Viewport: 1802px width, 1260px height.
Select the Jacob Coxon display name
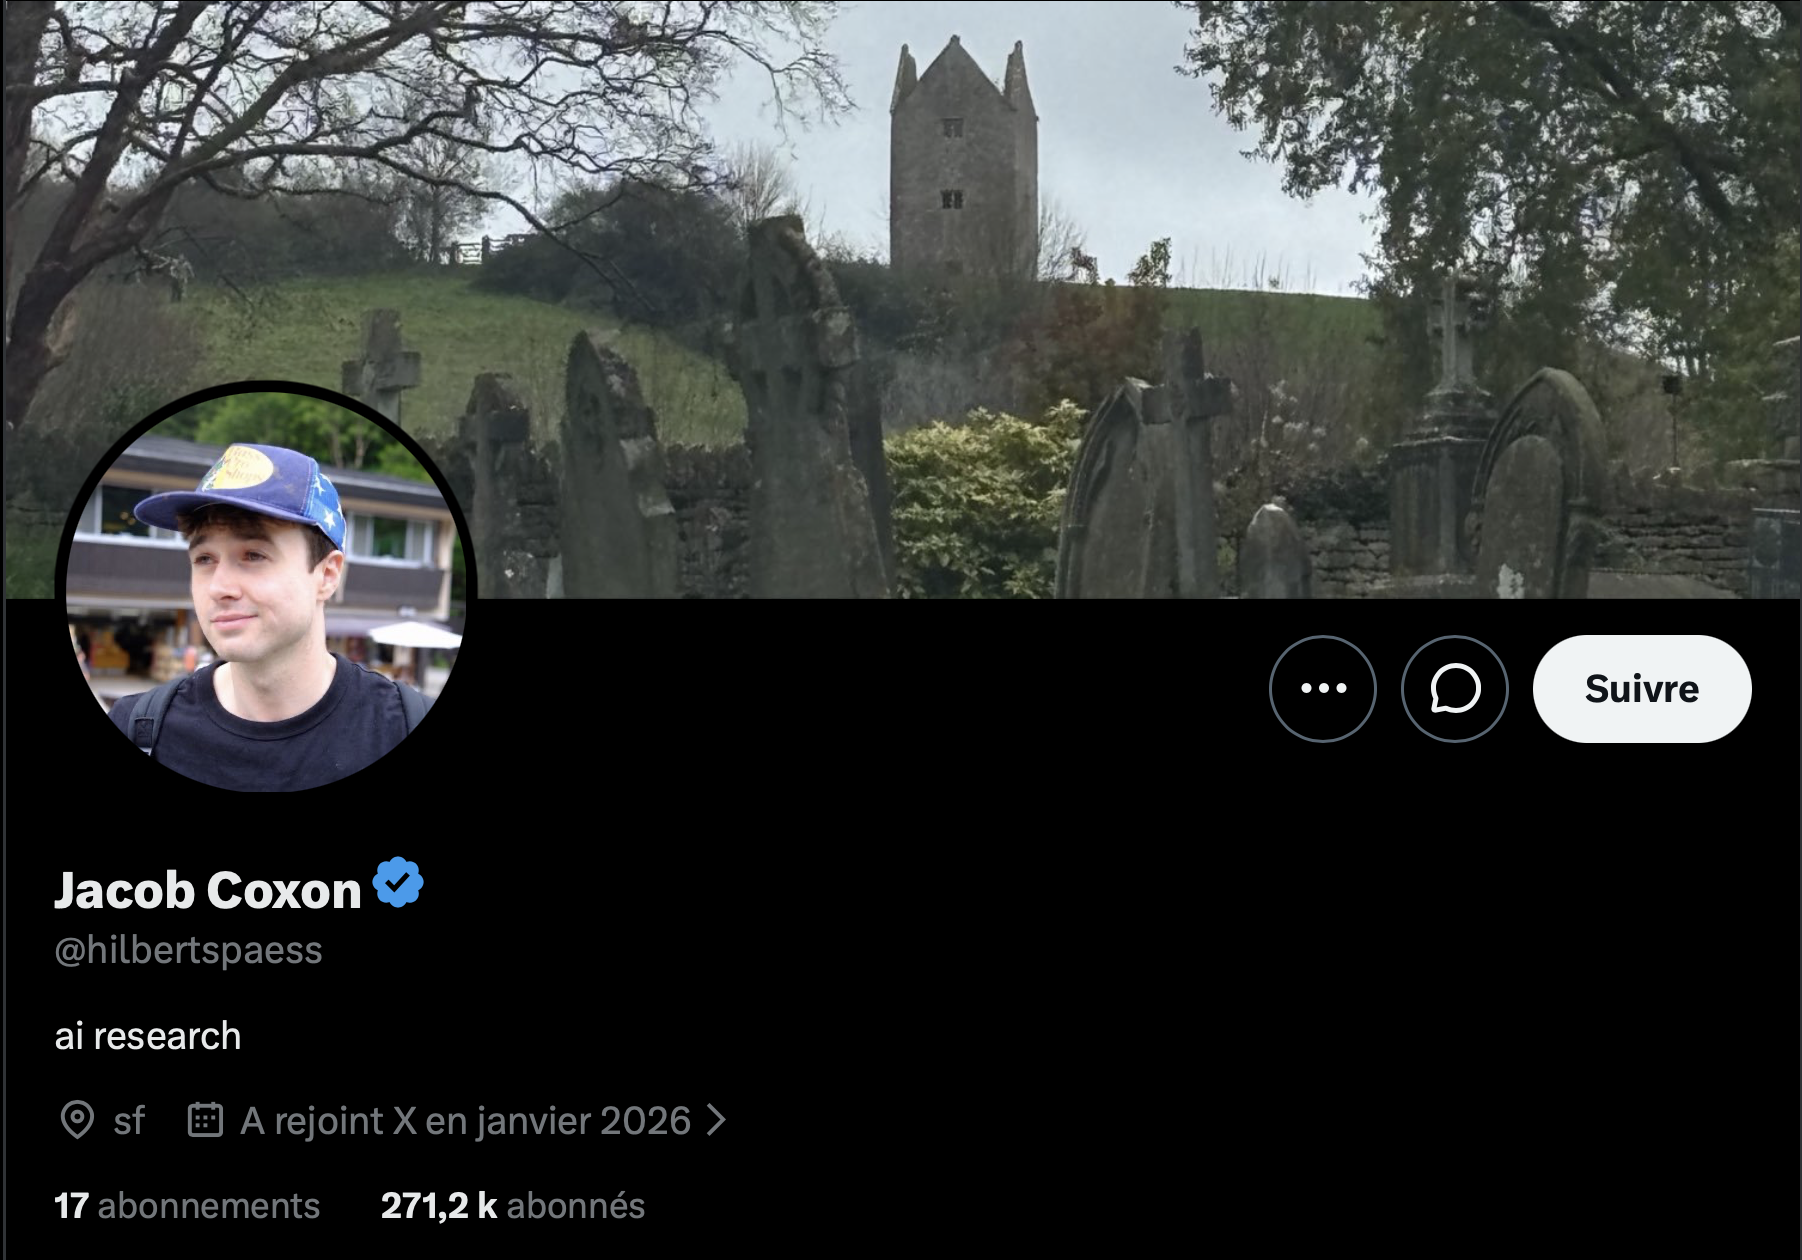point(207,890)
